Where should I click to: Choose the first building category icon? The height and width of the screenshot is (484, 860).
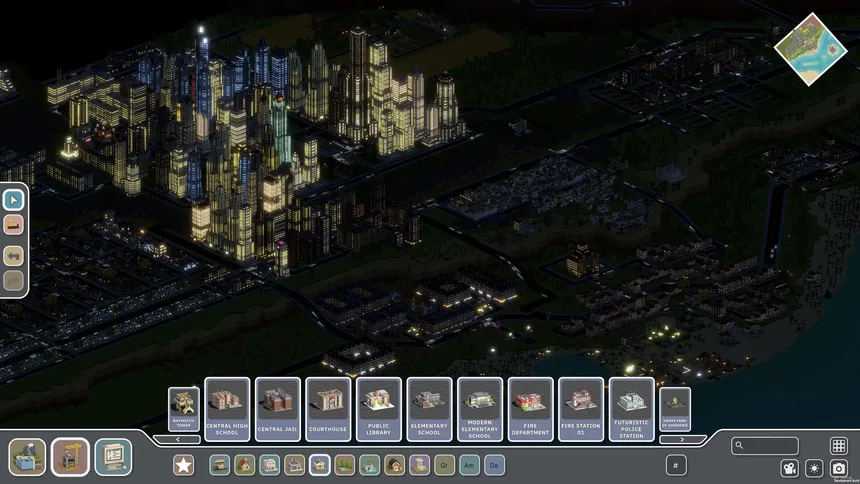click(x=219, y=465)
